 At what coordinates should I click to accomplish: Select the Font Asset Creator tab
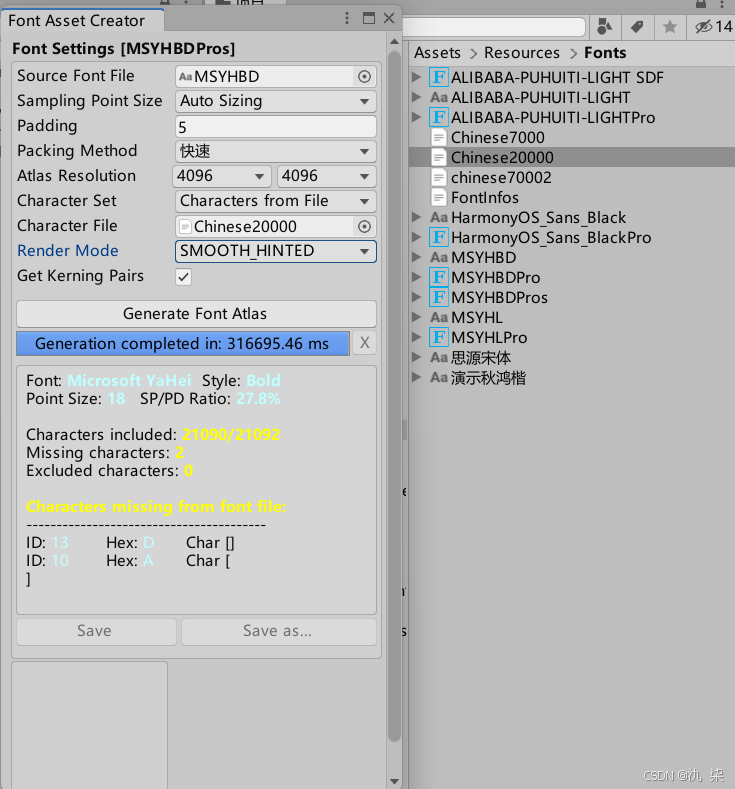click(x=77, y=21)
